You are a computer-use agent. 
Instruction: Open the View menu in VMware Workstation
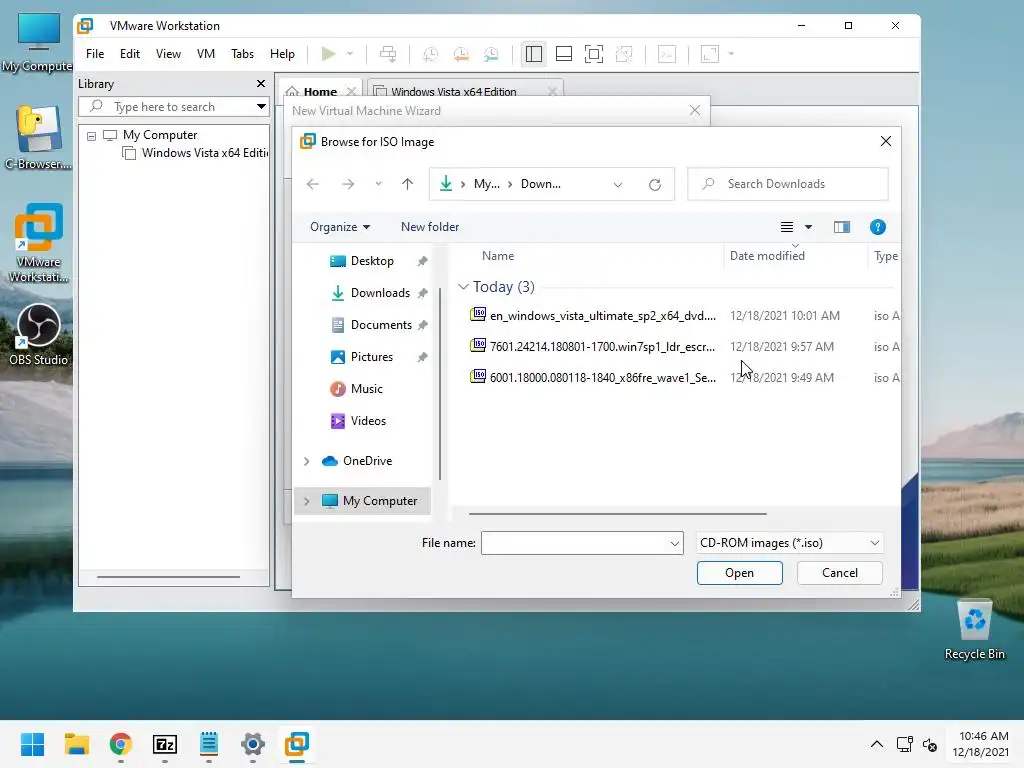click(x=168, y=54)
